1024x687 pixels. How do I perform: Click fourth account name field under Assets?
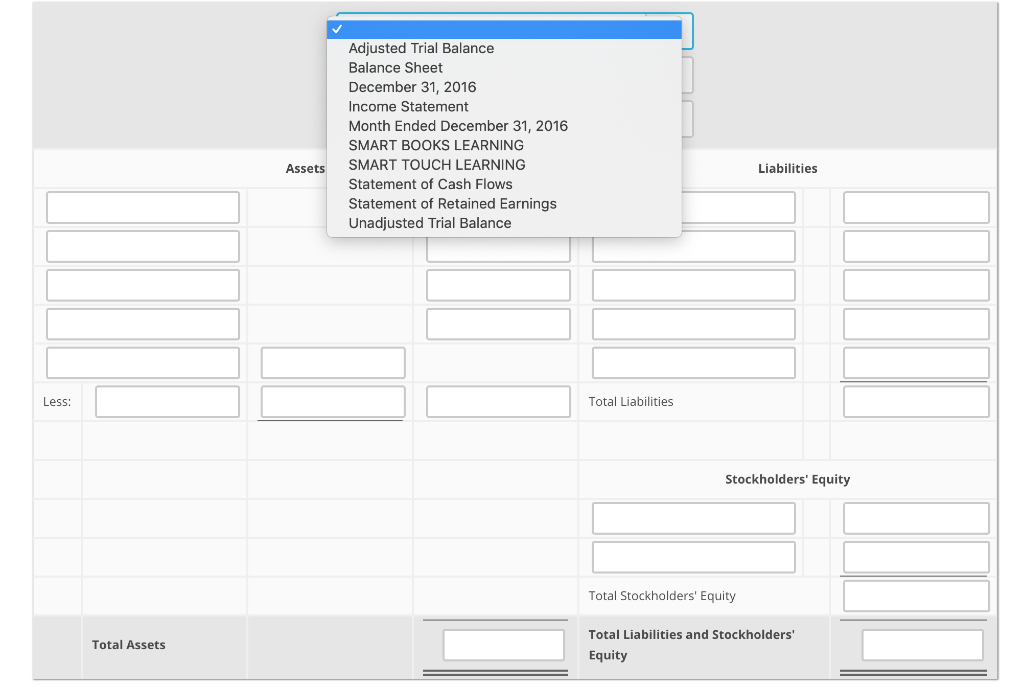click(x=143, y=324)
